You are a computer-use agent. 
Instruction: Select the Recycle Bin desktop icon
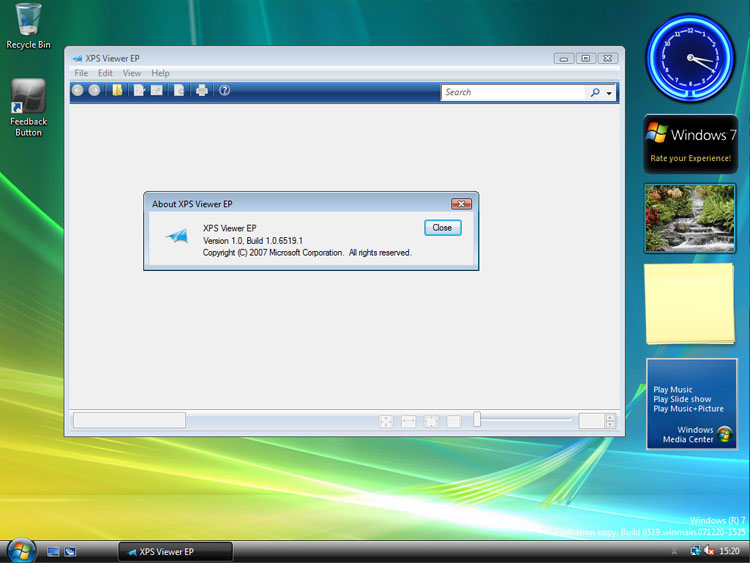point(28,26)
